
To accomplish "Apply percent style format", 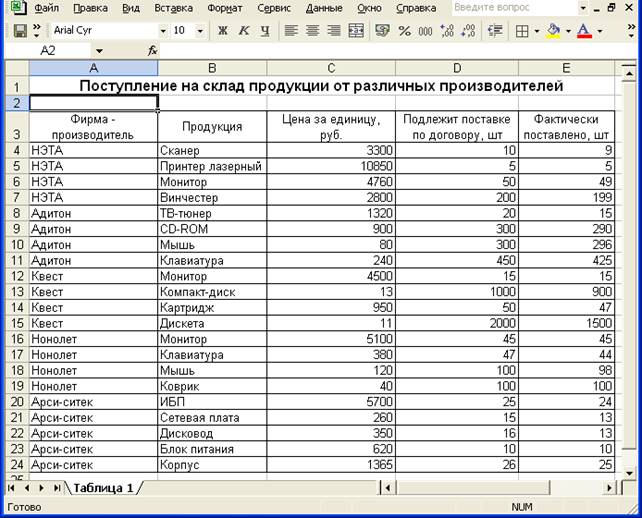I will click(404, 31).
